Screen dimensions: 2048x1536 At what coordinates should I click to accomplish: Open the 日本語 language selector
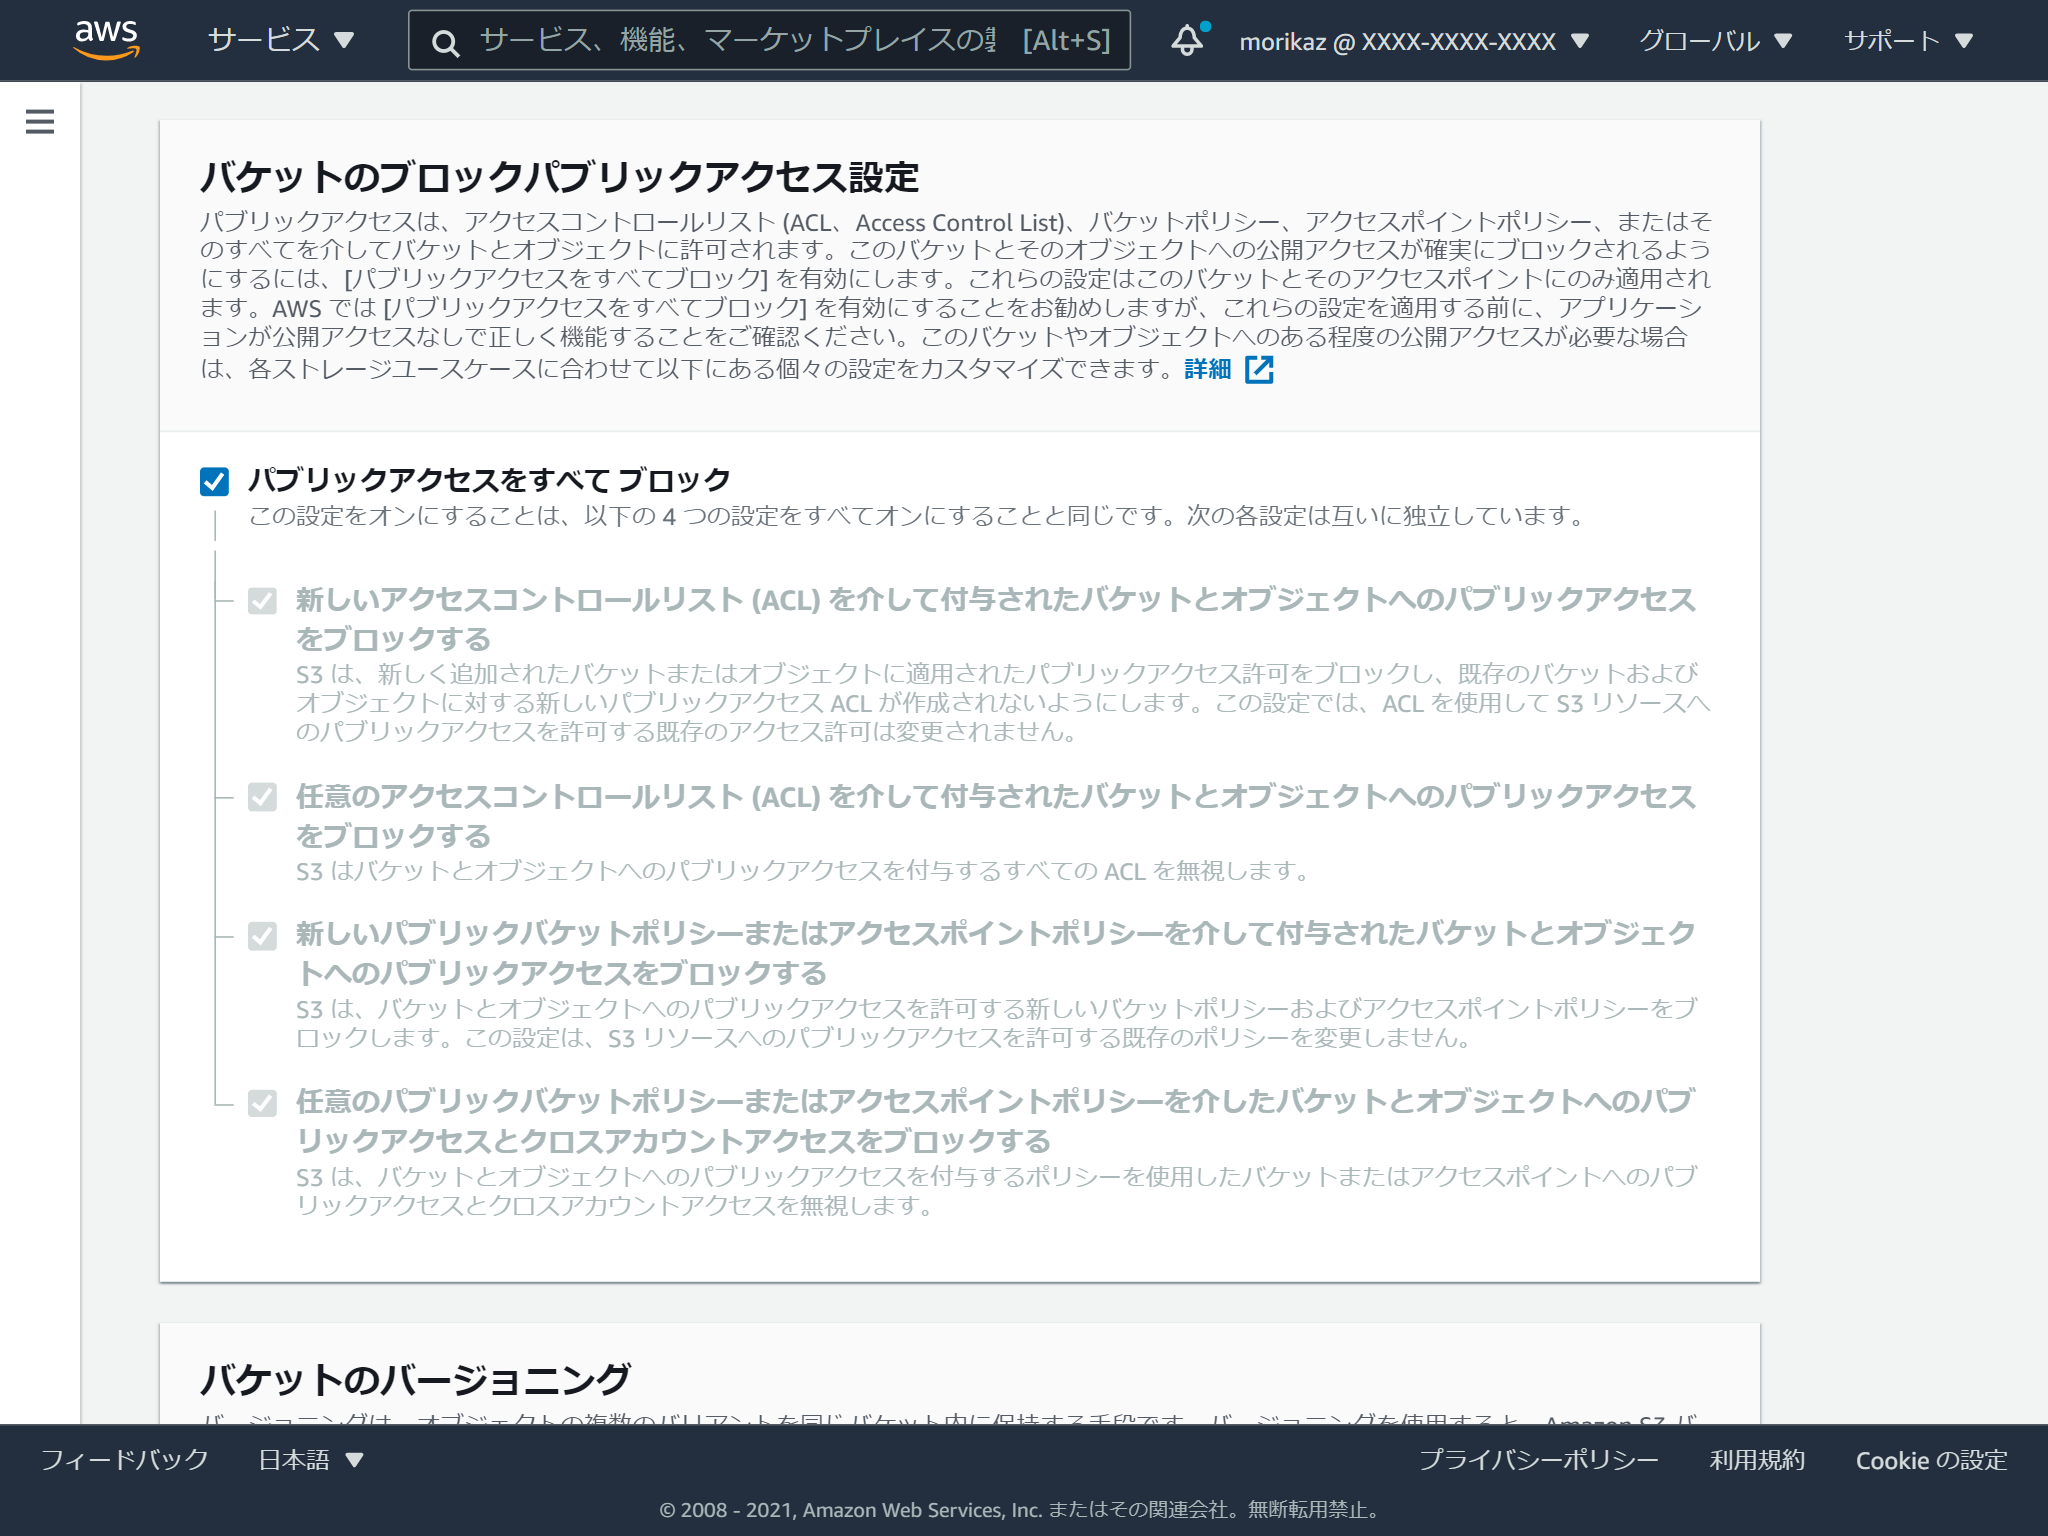click(305, 1460)
